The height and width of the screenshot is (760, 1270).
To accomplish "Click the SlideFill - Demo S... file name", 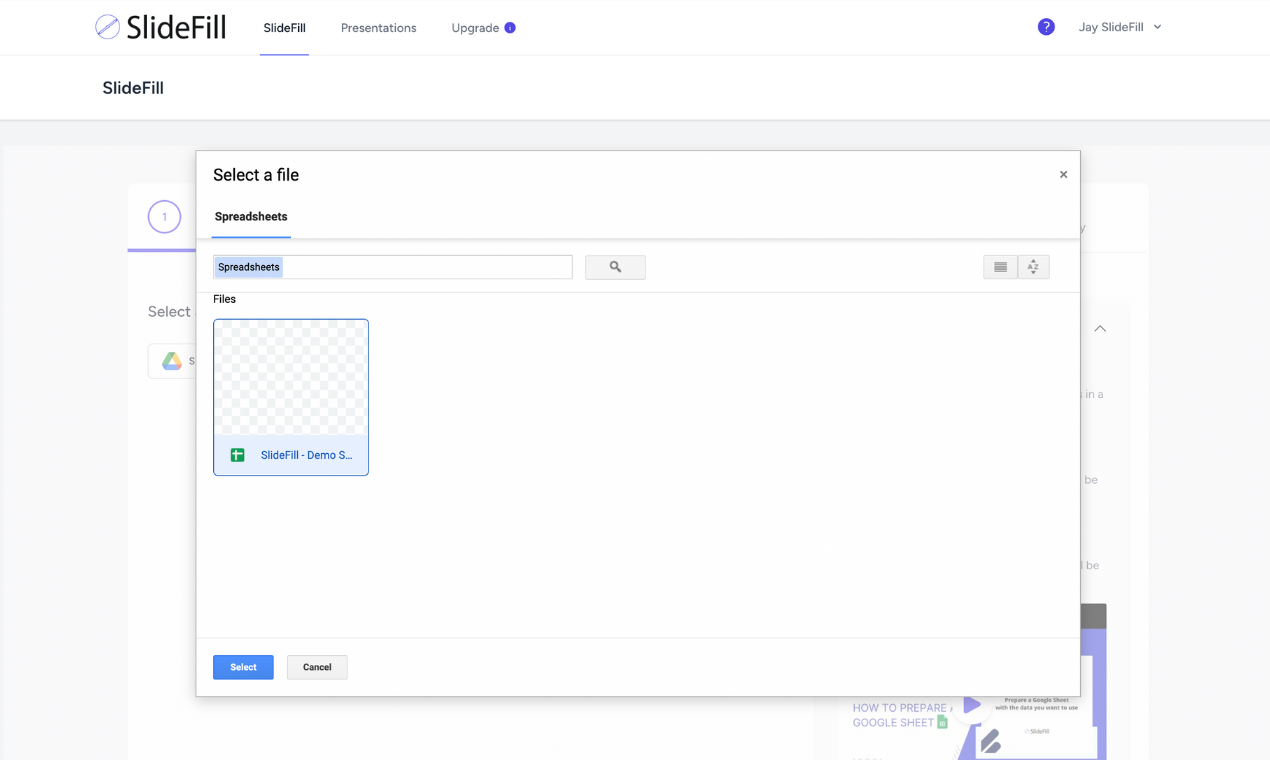I will pyautogui.click(x=306, y=455).
